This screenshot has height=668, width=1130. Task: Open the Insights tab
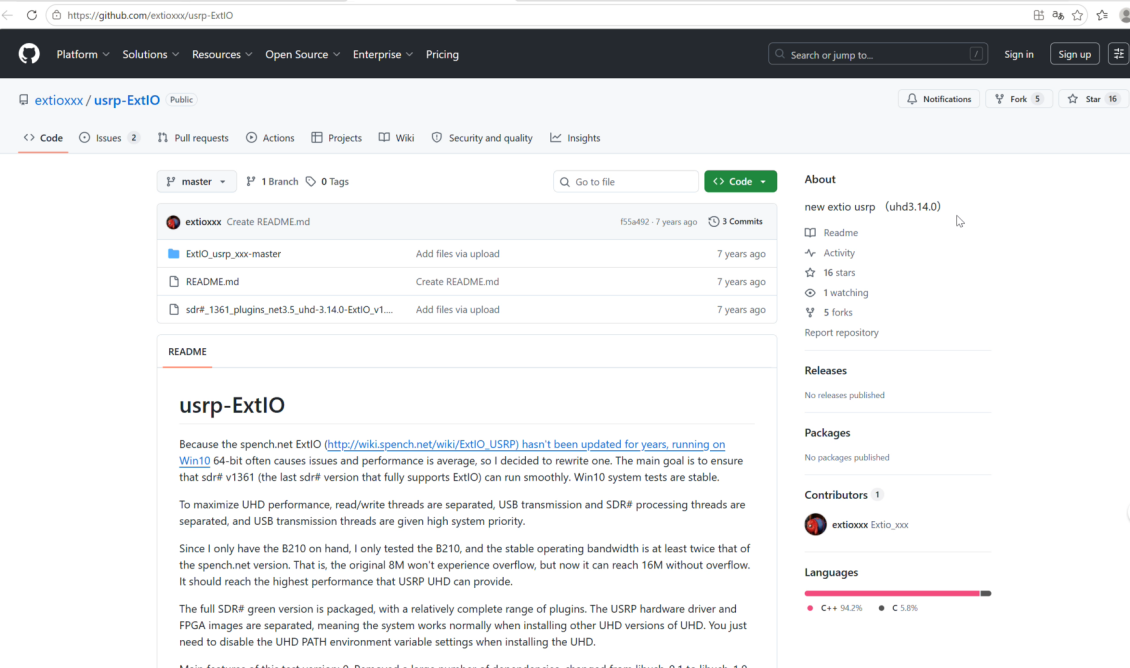click(x=575, y=138)
